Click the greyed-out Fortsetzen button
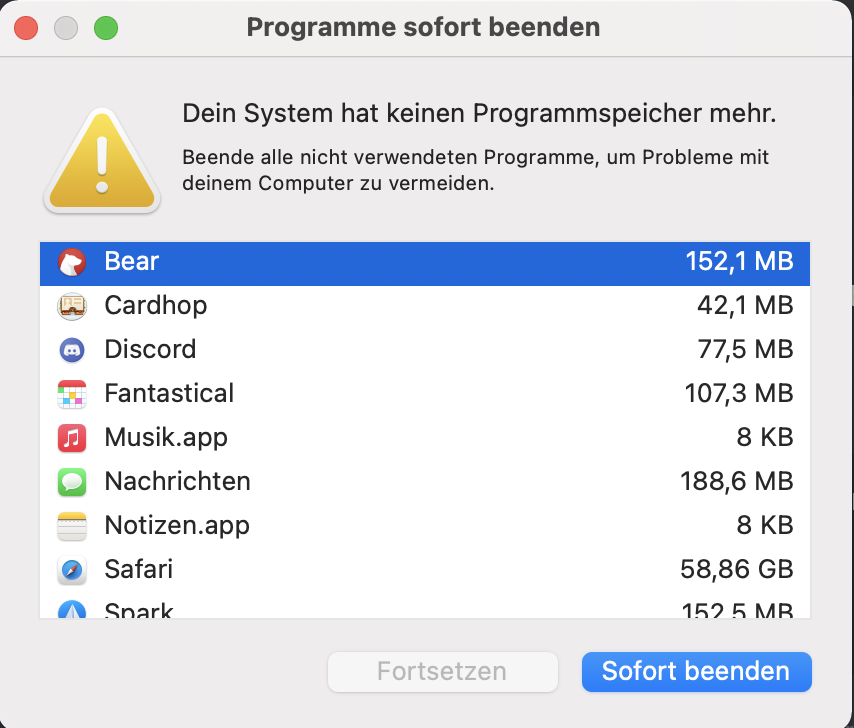The width and height of the screenshot is (854, 728). [x=442, y=672]
